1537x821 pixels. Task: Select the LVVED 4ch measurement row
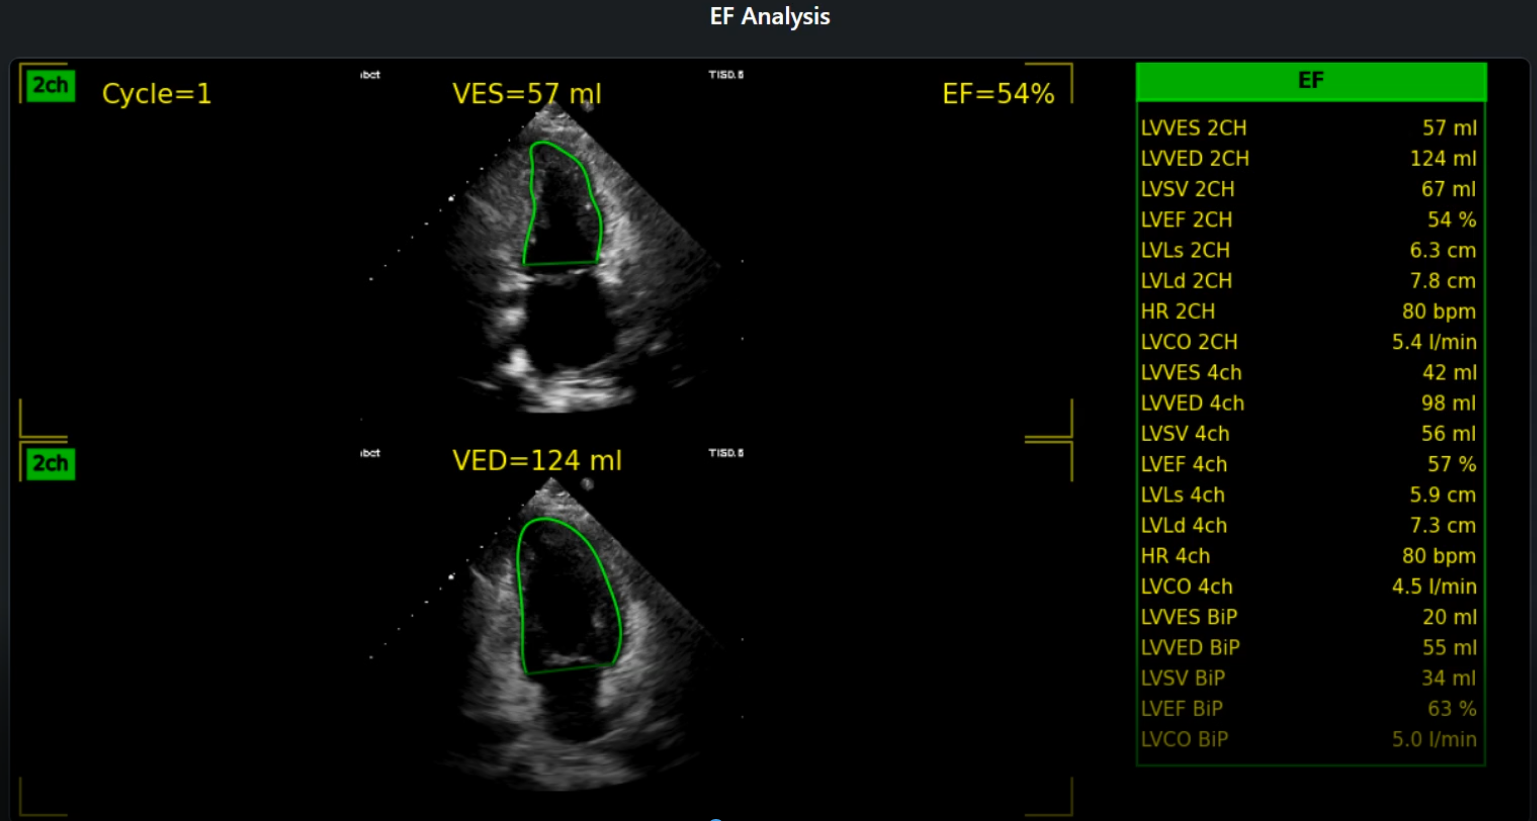(x=1308, y=403)
